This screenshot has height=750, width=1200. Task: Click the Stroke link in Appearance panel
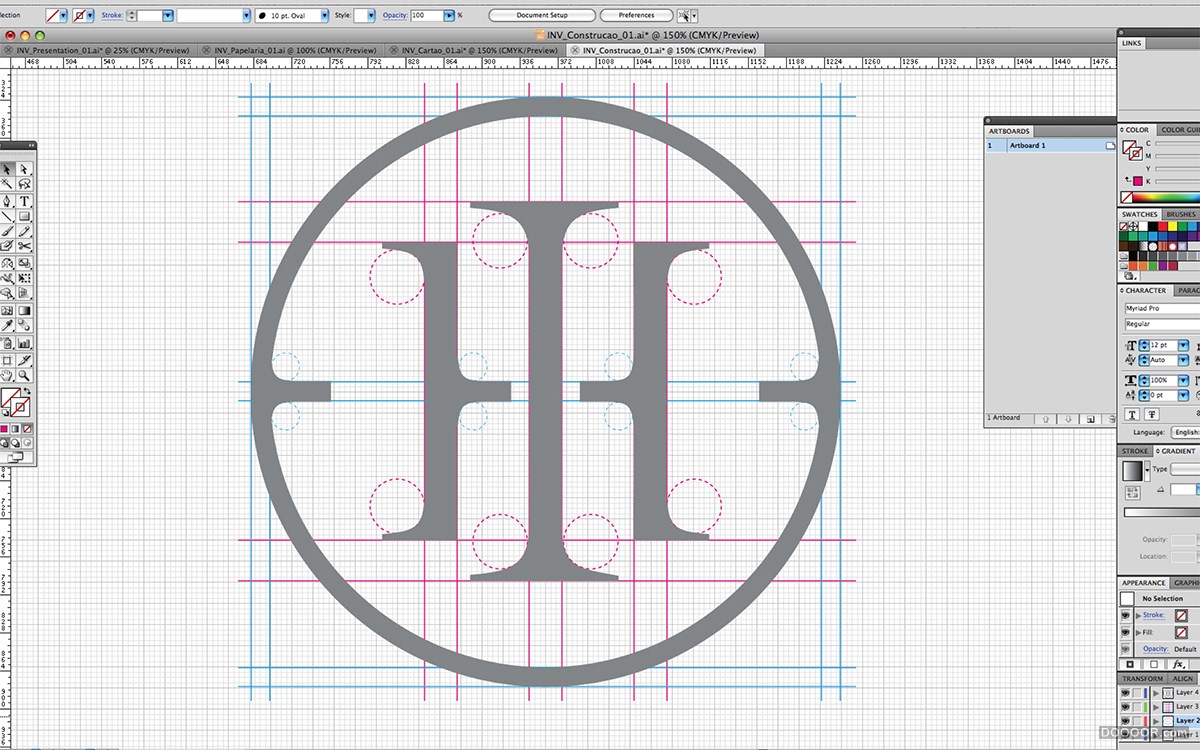point(1154,615)
